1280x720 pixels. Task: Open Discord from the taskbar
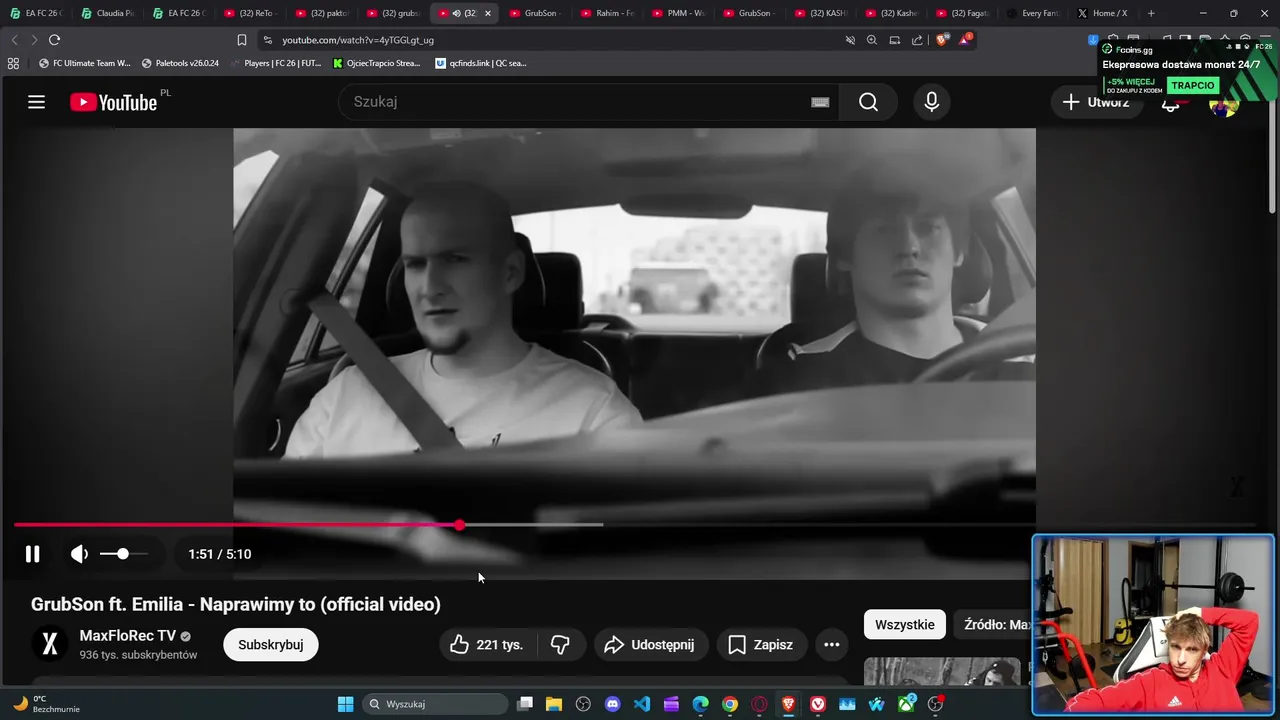(613, 704)
